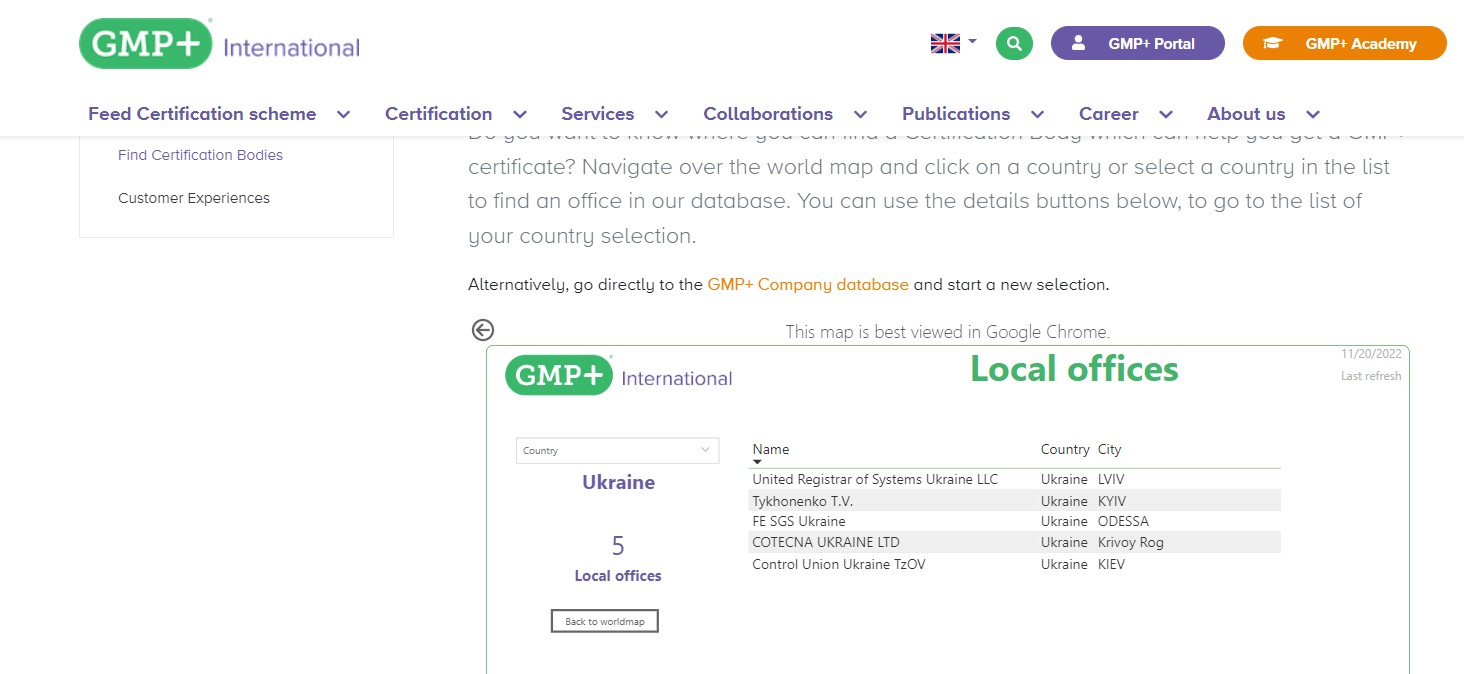Open Customer Experiences sidebar link
Image resolution: width=1464 pixels, height=674 pixels.
point(194,198)
